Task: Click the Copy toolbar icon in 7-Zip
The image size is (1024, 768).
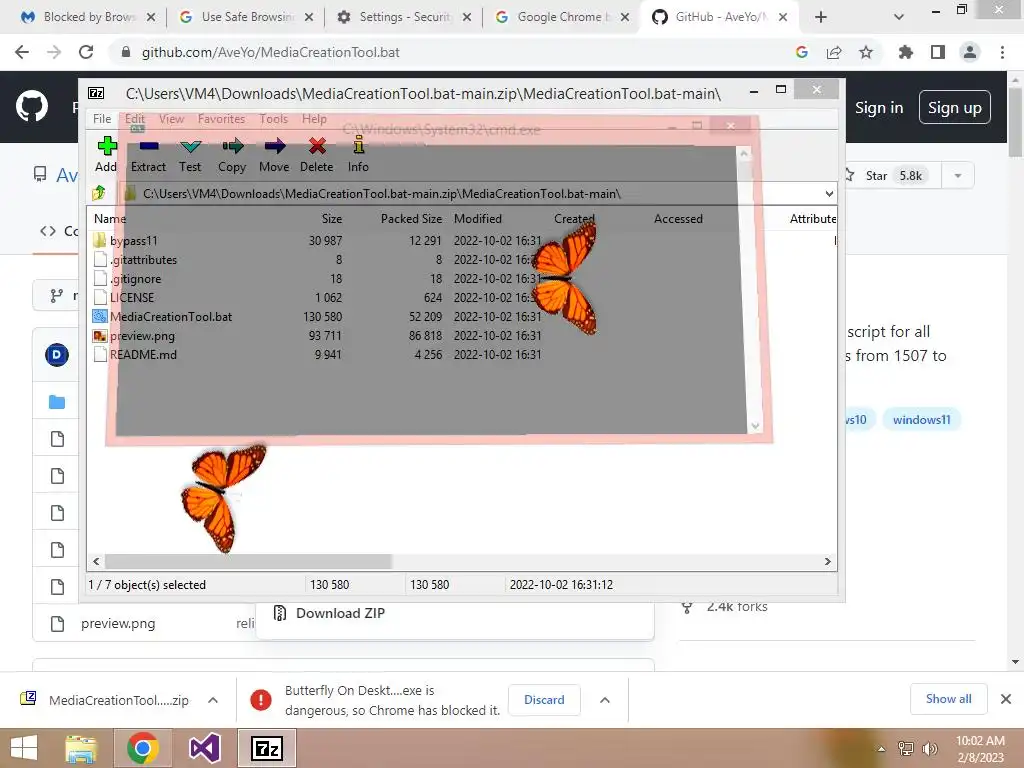Action: (232, 154)
